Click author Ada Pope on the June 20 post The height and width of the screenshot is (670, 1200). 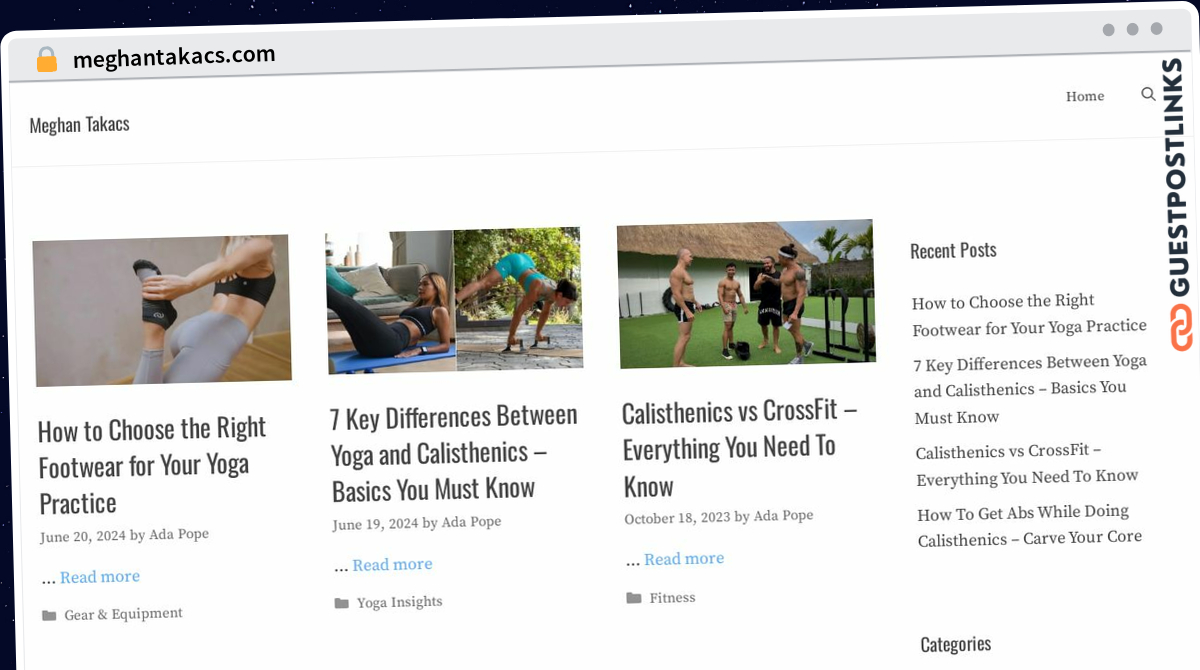point(179,535)
